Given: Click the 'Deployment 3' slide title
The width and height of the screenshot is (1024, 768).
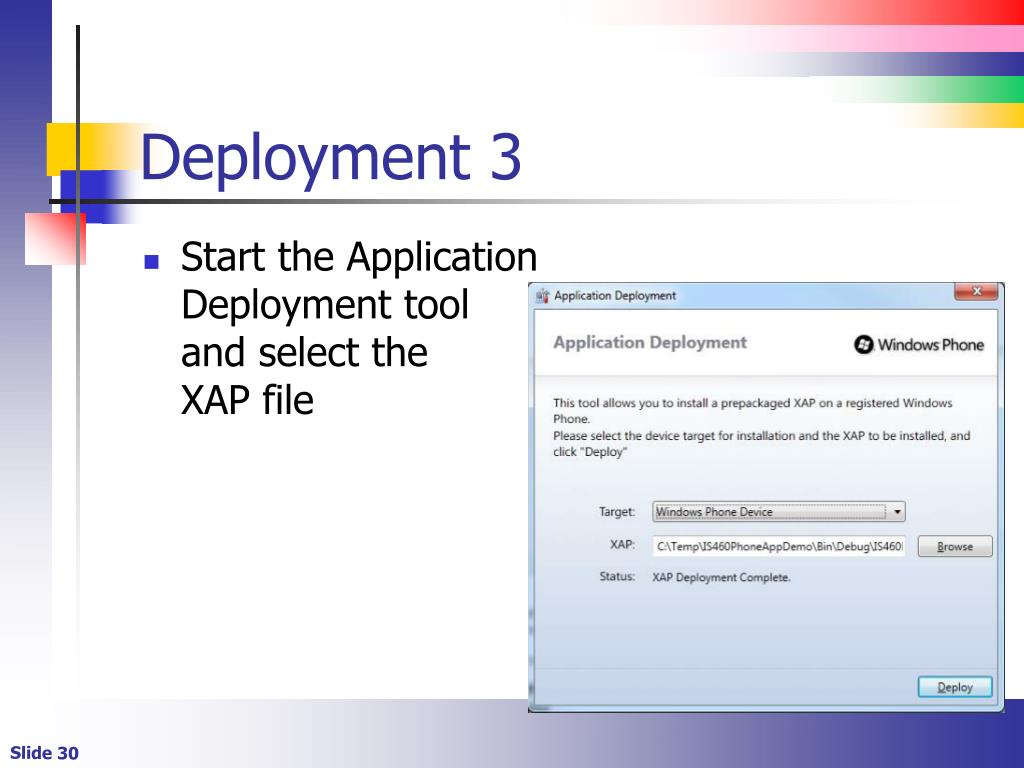Looking at the screenshot, I should 330,157.
